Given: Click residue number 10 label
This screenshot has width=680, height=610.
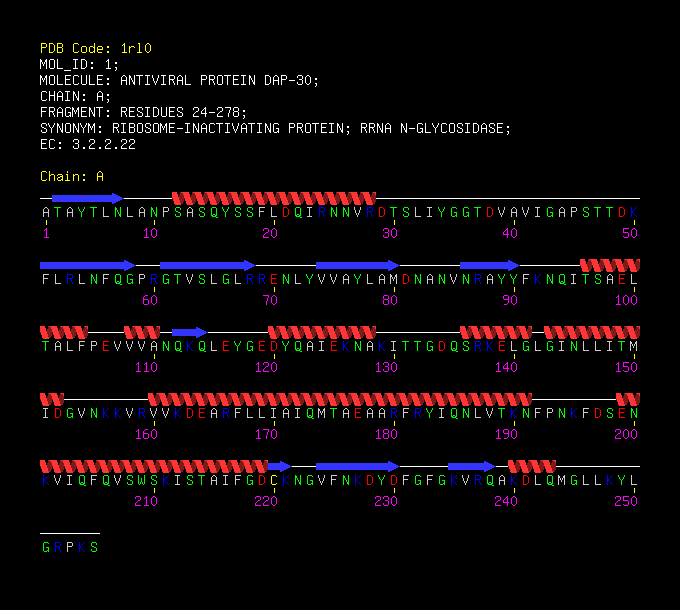Looking at the screenshot, I should pos(150,233).
